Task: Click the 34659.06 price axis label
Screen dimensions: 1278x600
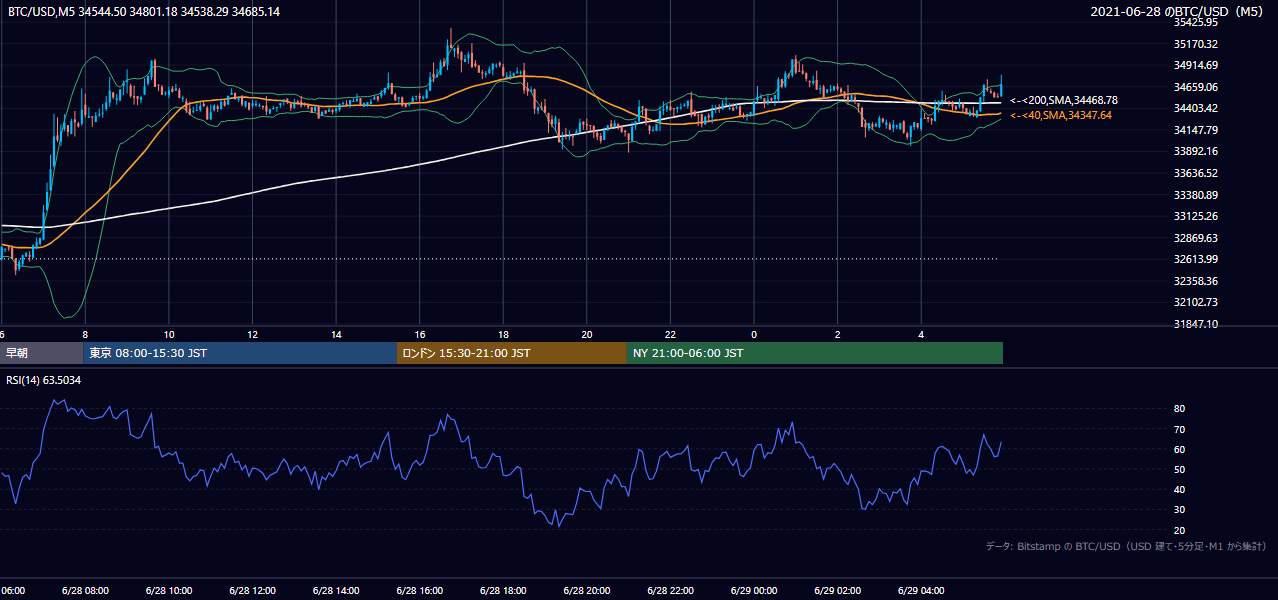Action: point(1195,87)
